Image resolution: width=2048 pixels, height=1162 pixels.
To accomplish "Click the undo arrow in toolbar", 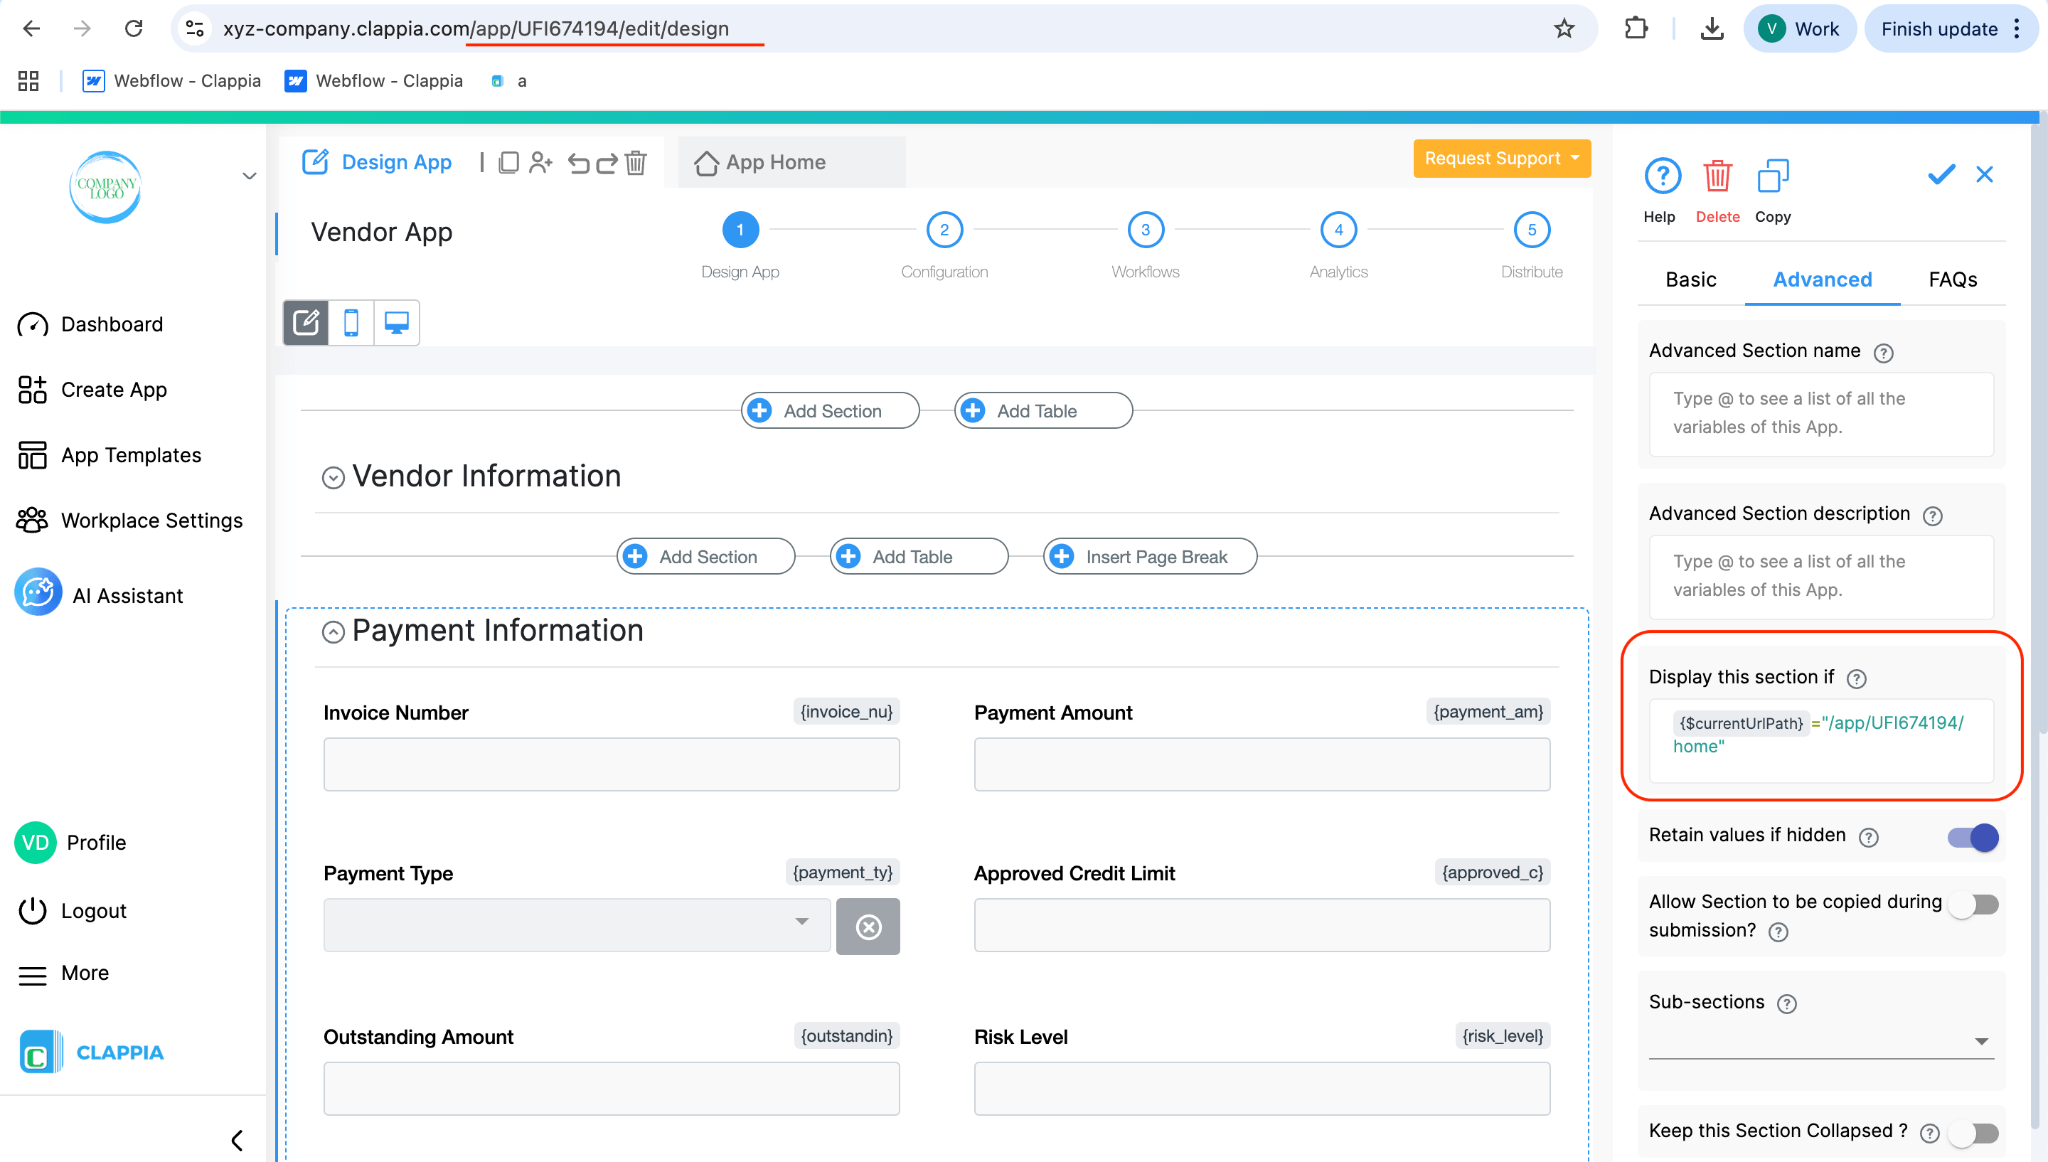I will [x=578, y=163].
